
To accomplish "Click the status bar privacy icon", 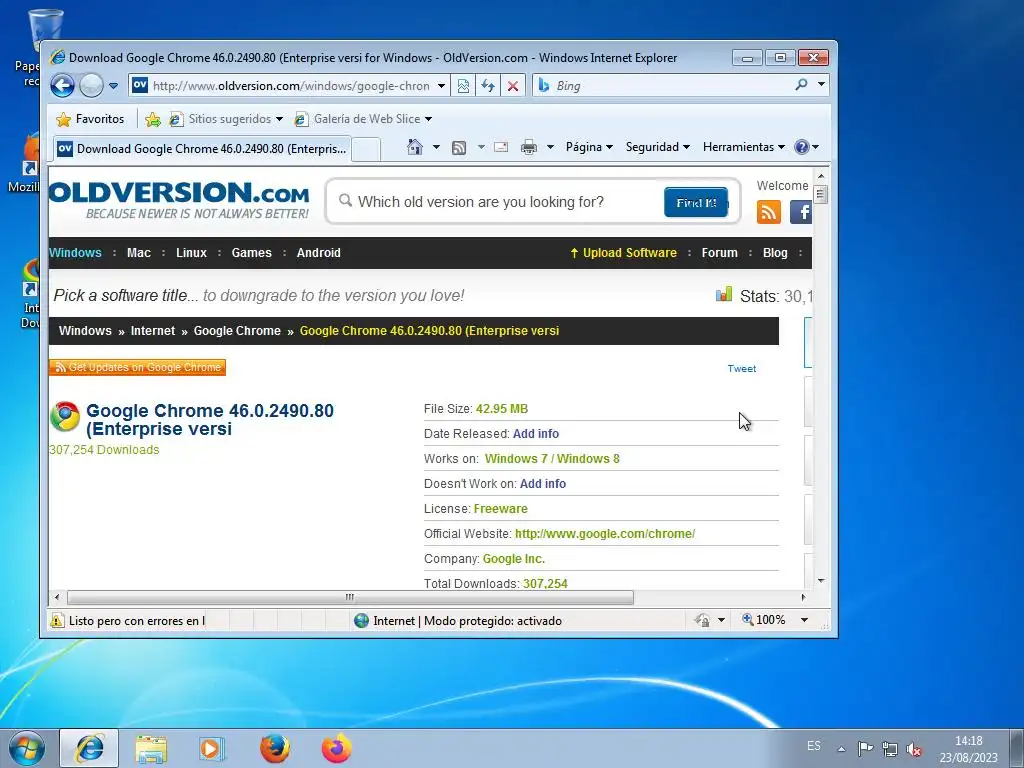I will (703, 620).
